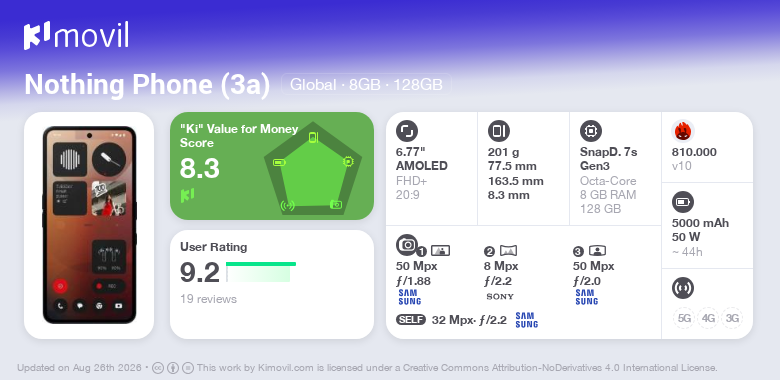
Task: Select the display screen size icon
Action: pyautogui.click(x=407, y=131)
